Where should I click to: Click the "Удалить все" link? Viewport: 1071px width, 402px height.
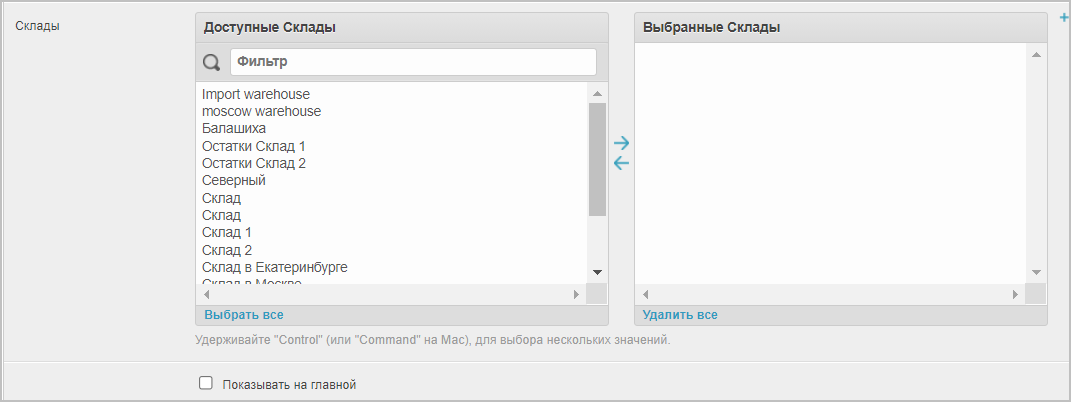(680, 315)
